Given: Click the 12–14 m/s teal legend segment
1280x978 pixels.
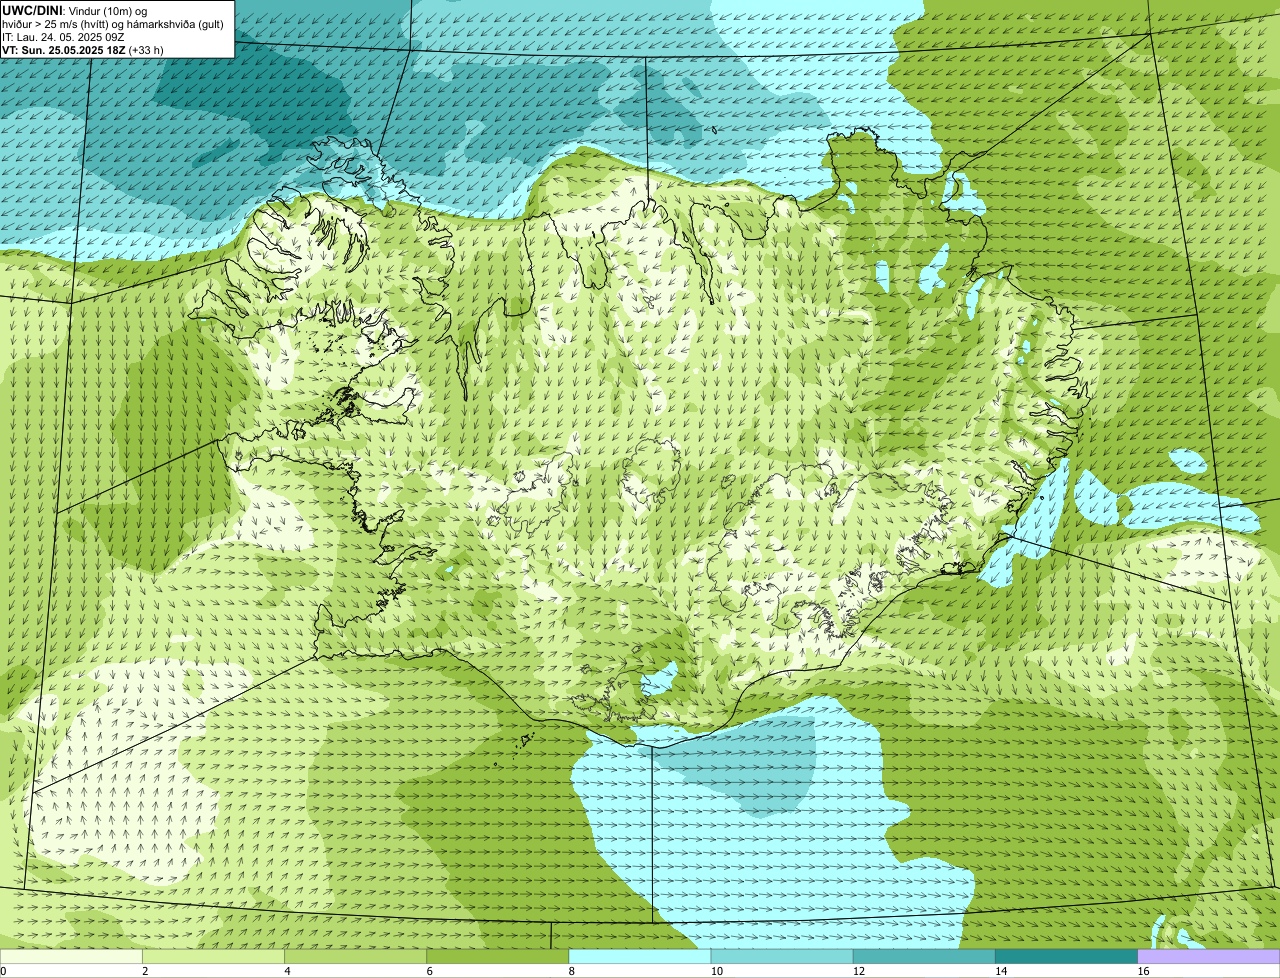Looking at the screenshot, I should click(924, 957).
